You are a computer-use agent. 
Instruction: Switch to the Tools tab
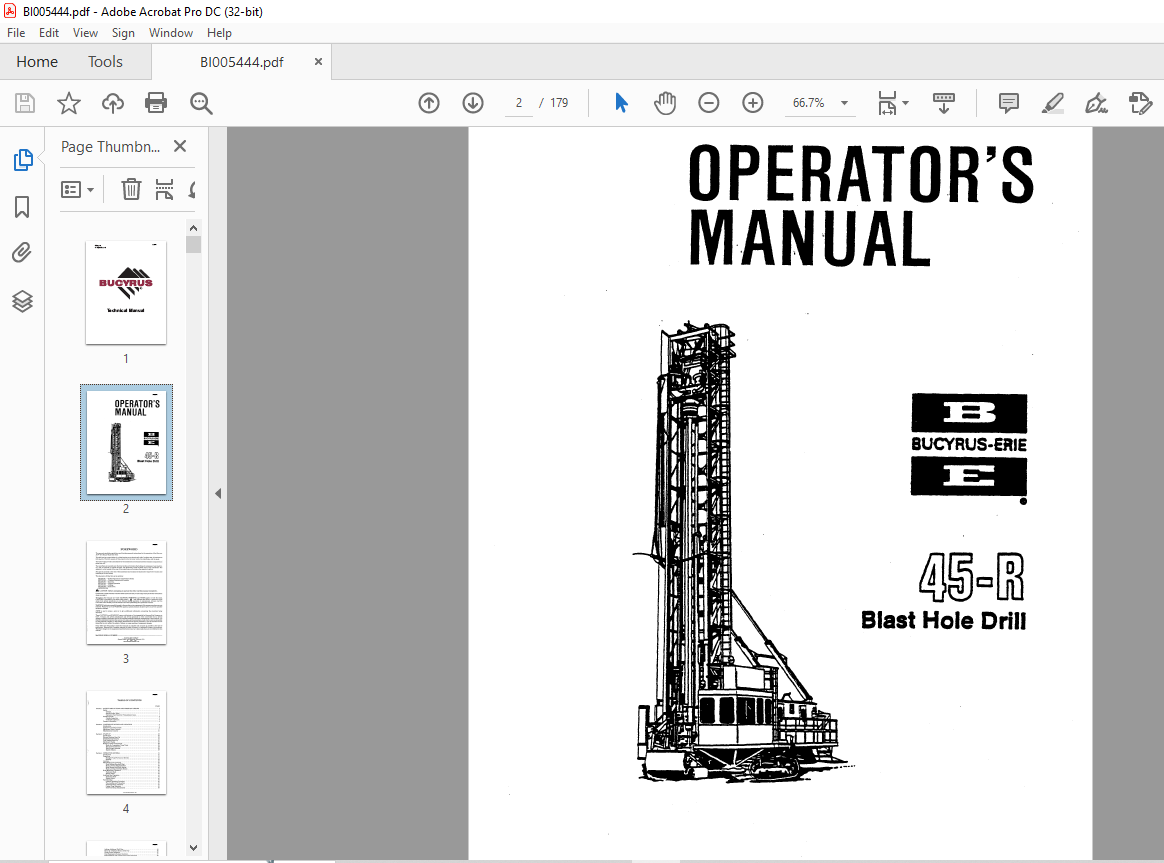point(105,62)
